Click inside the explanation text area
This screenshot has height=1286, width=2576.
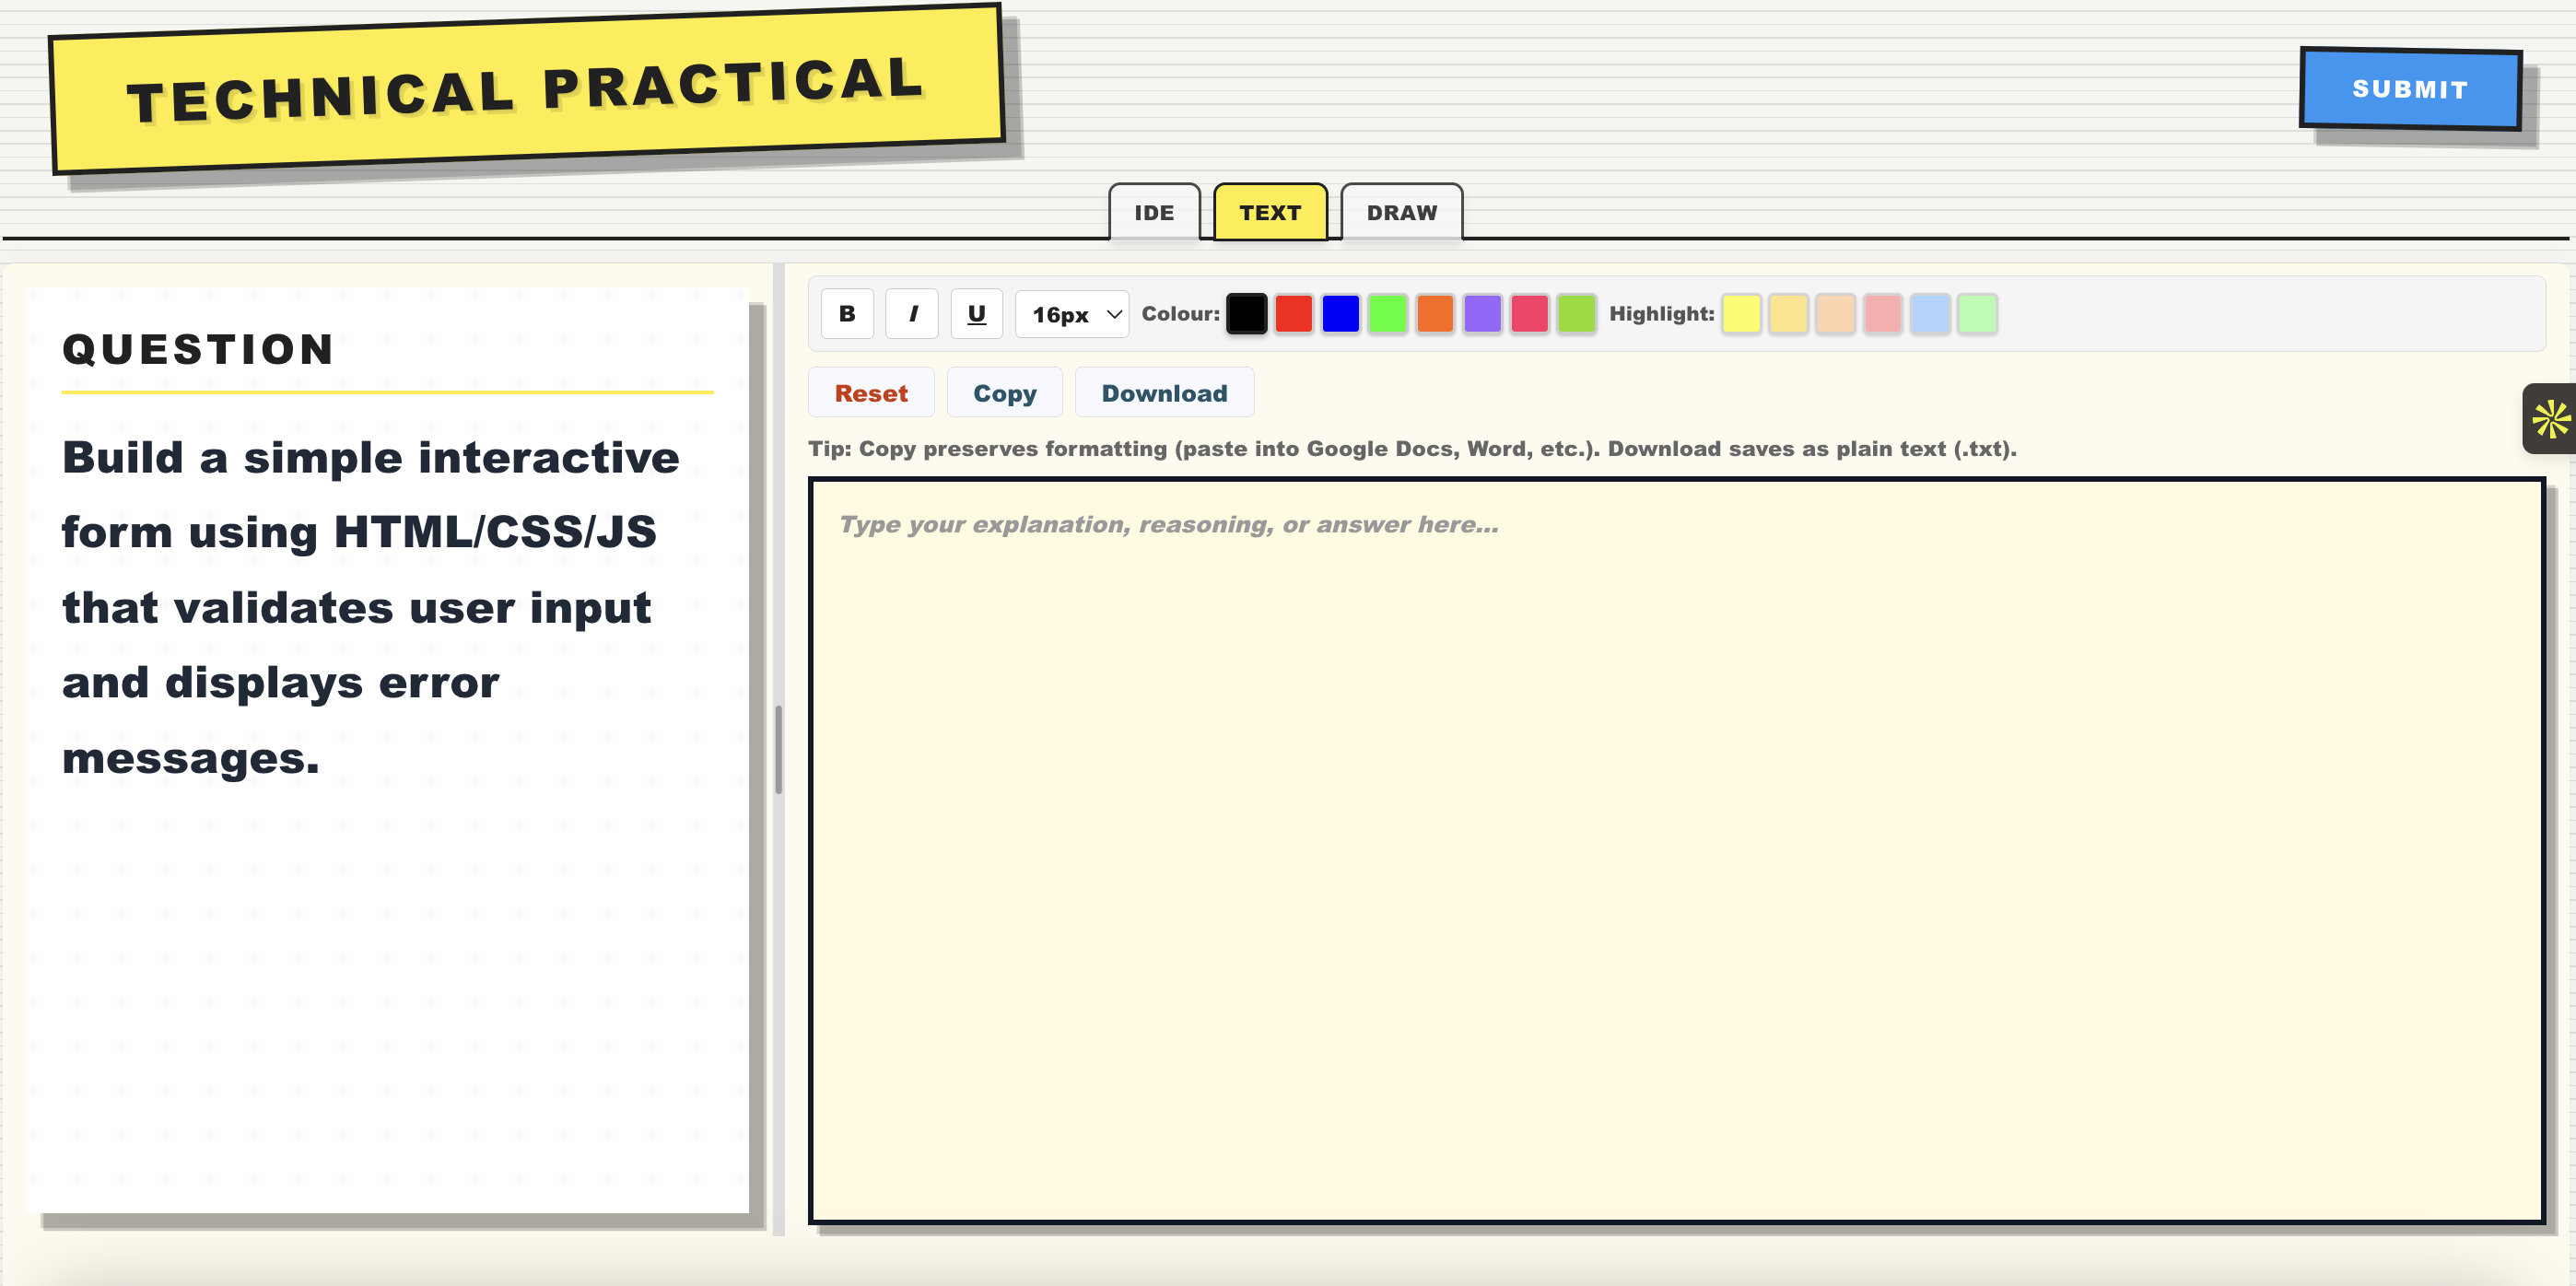1675,850
